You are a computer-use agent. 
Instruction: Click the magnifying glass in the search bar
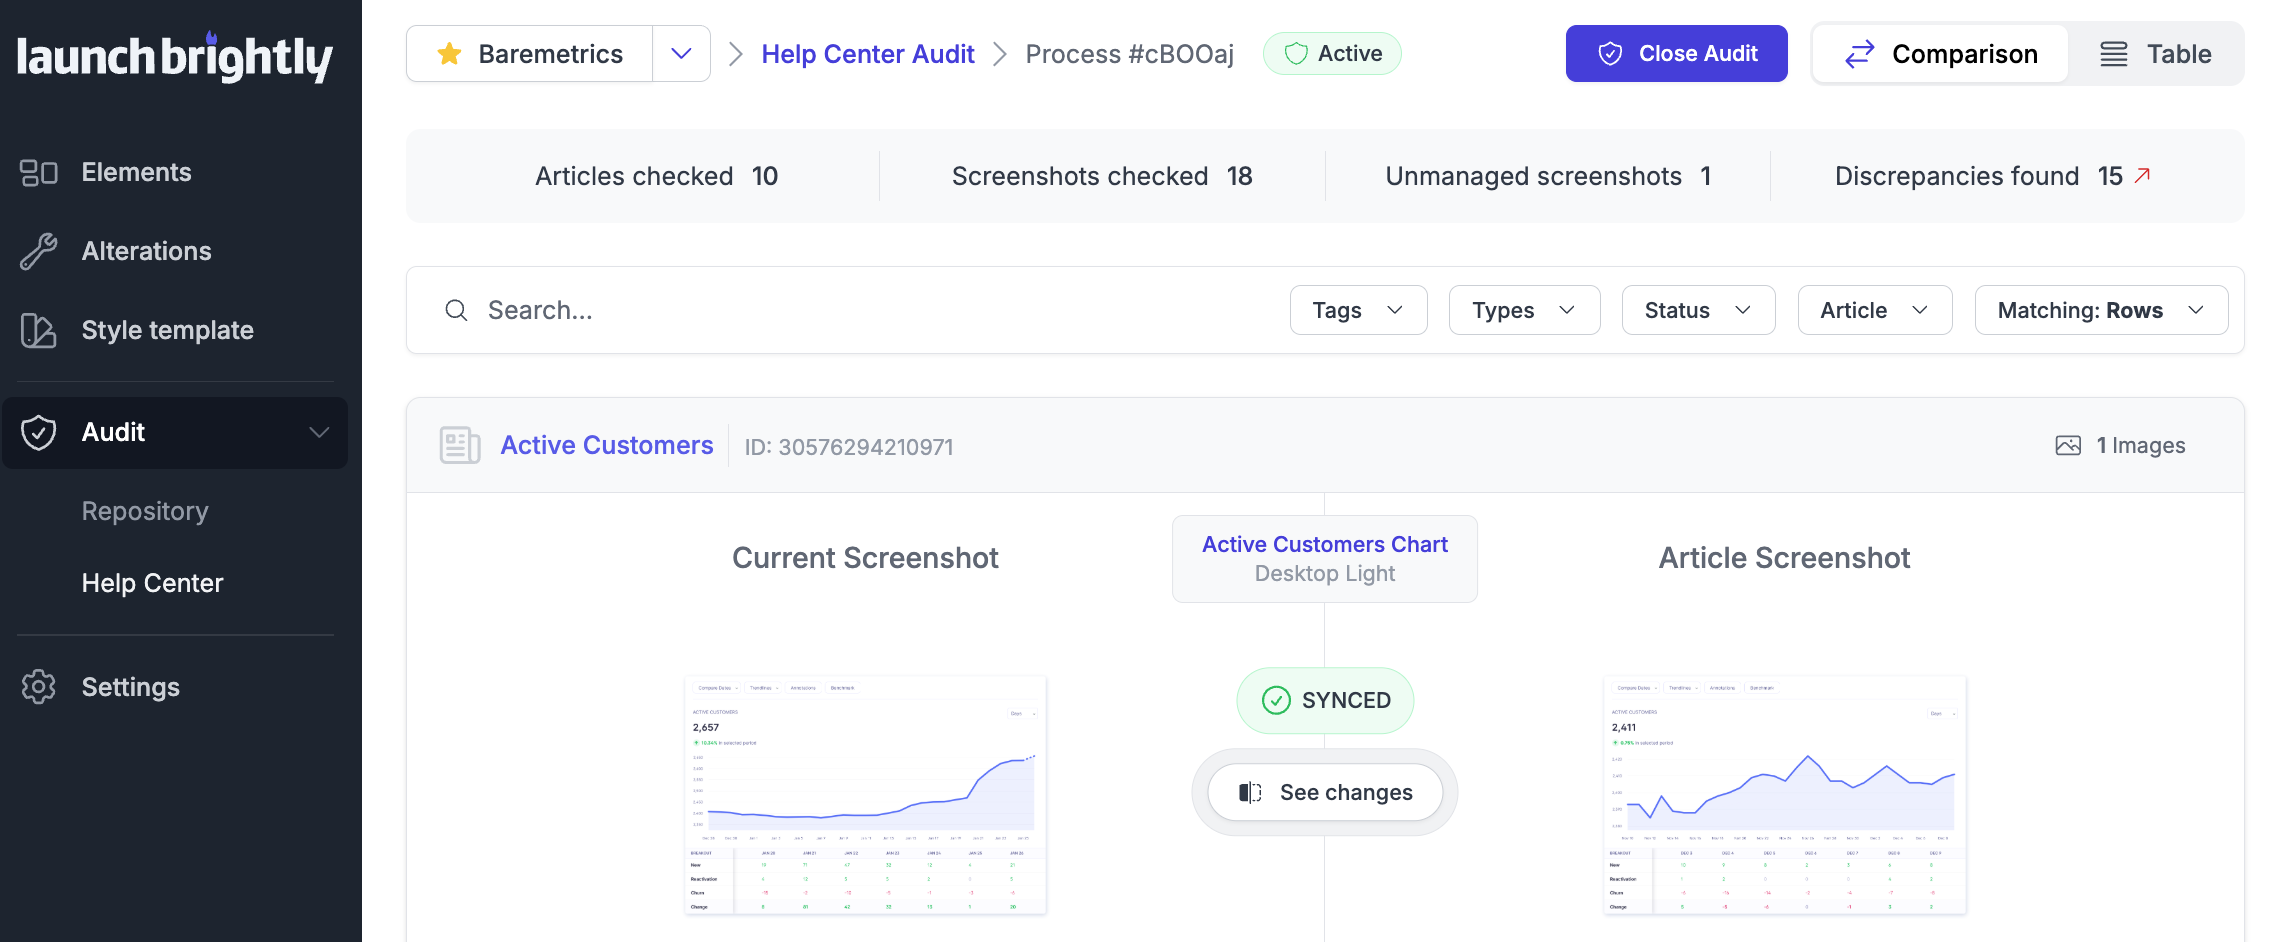[456, 310]
